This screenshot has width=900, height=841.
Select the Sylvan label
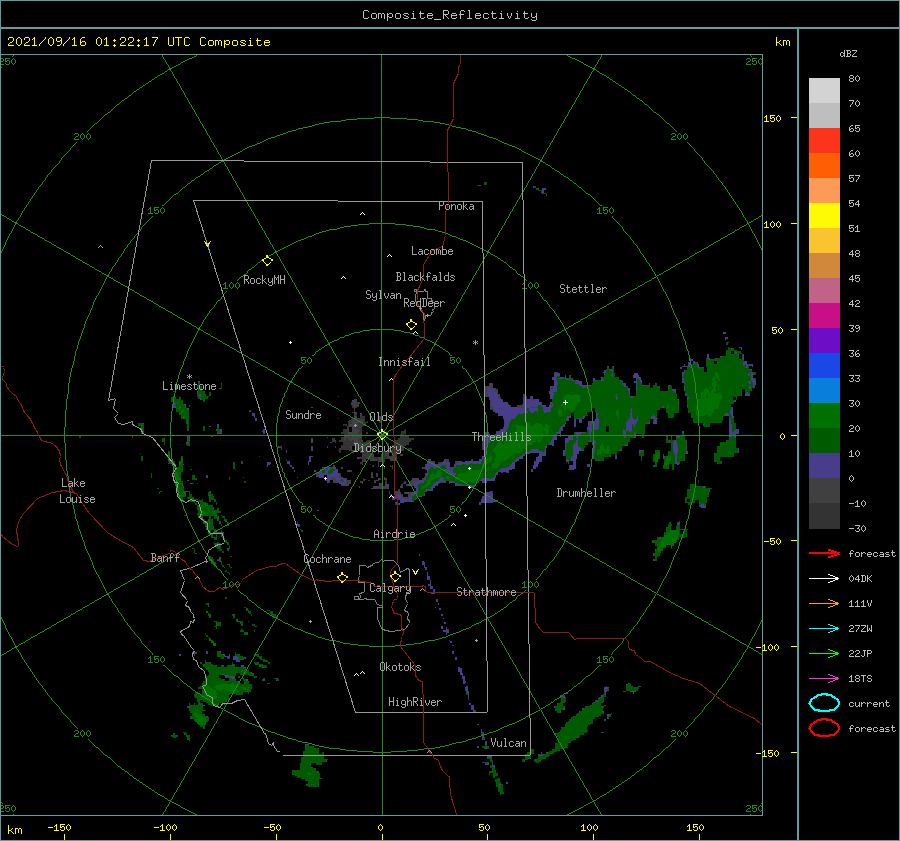click(383, 295)
